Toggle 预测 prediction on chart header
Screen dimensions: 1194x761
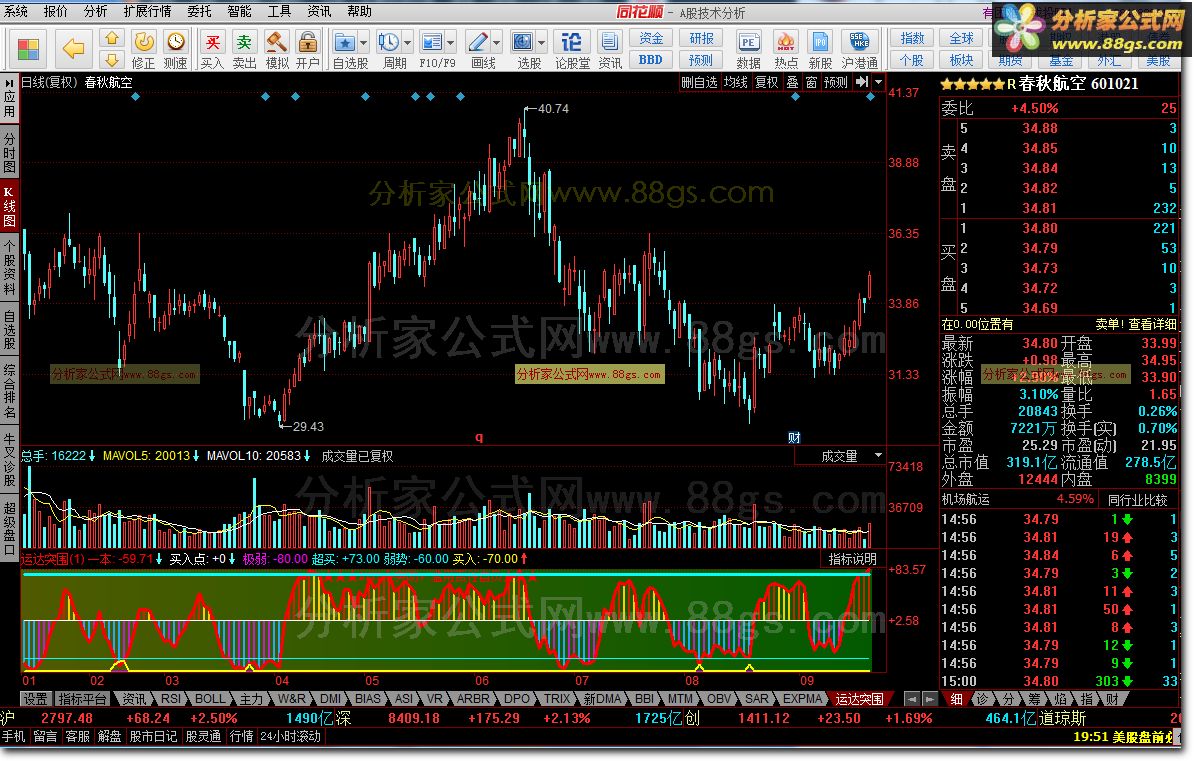click(x=836, y=82)
